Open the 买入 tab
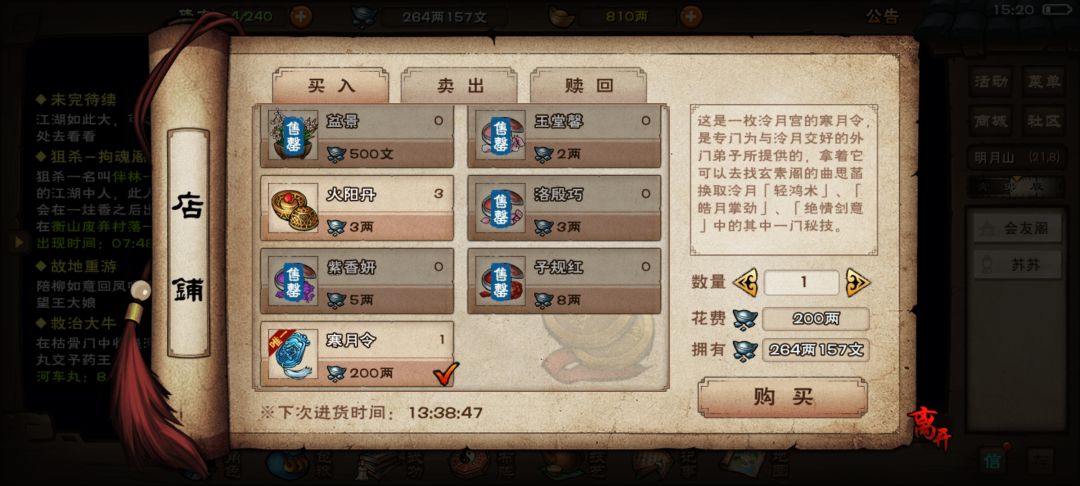1080x486 pixels. [x=331, y=85]
